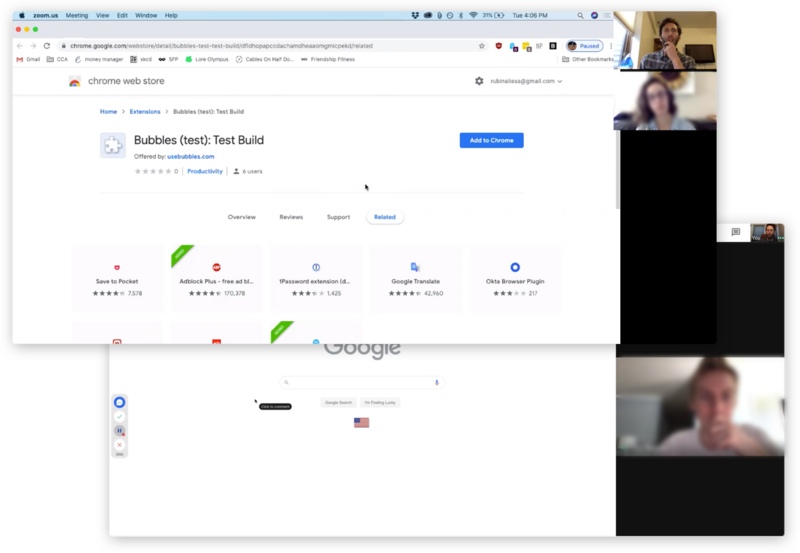Open the Help menu
The image size is (800, 553).
pyautogui.click(x=171, y=16)
